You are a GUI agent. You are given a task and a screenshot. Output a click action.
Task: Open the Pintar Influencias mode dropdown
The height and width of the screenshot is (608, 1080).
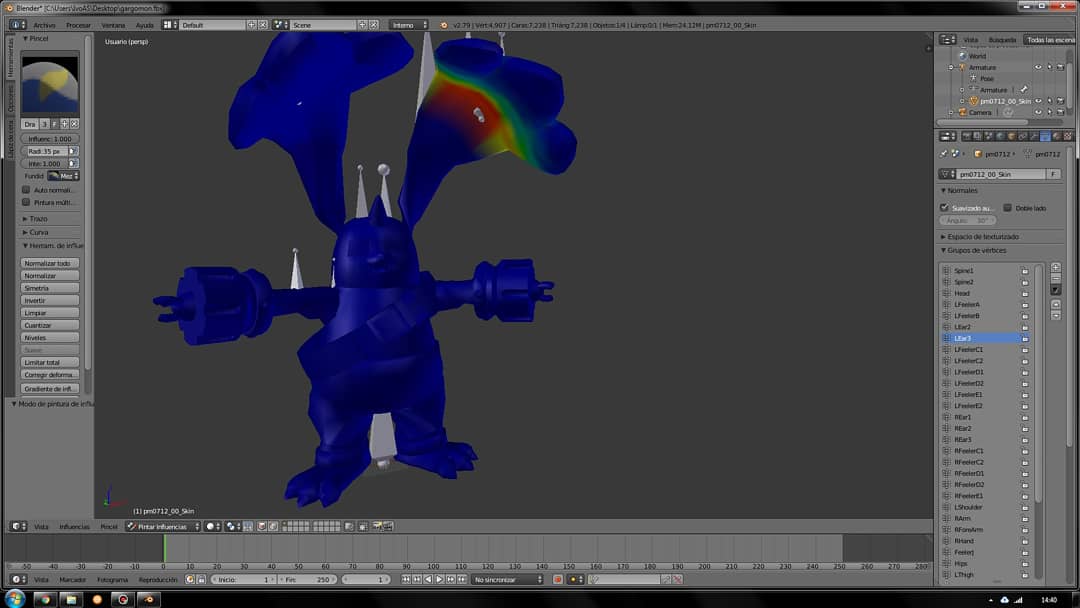pyautogui.click(x=163, y=527)
